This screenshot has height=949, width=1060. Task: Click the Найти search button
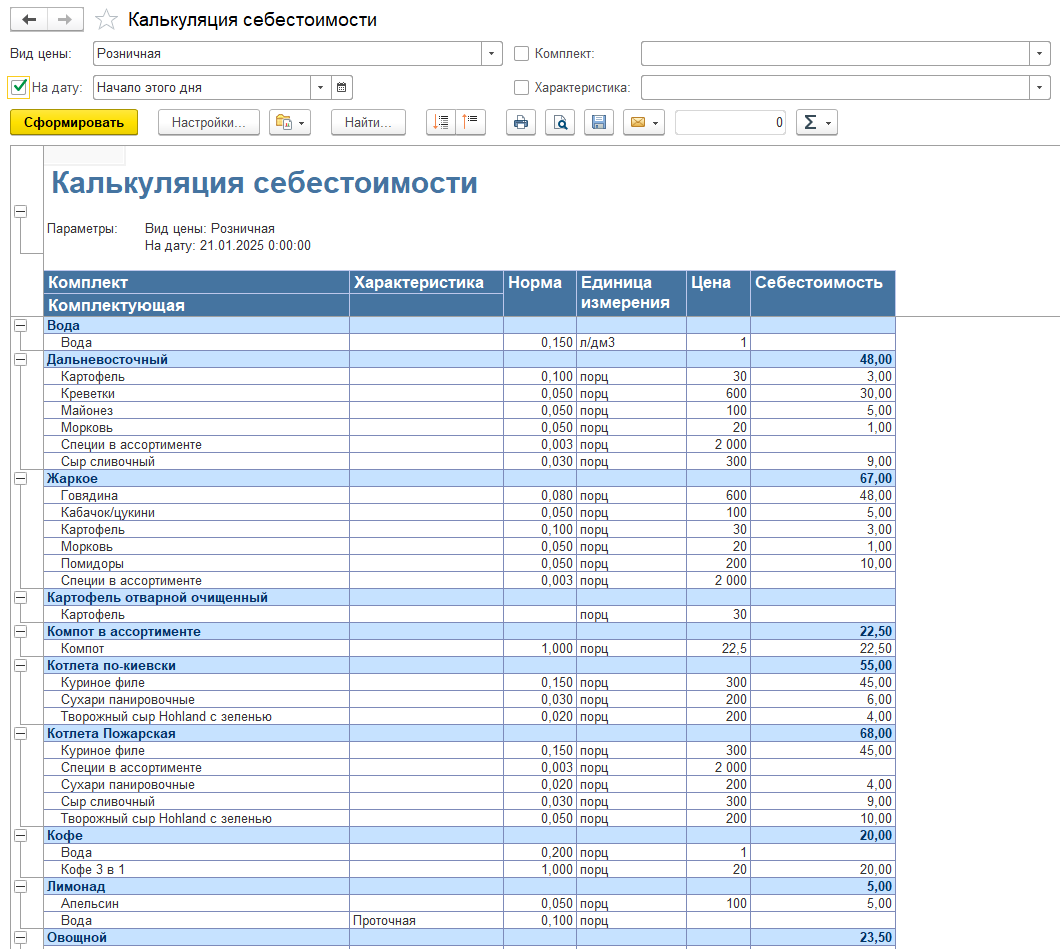(x=366, y=122)
